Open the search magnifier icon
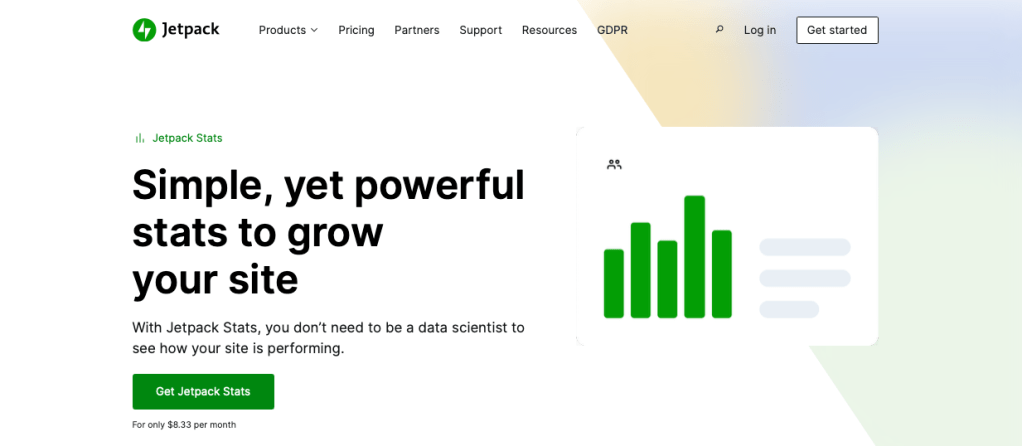Screen dimensions: 1022x446 (720, 29)
